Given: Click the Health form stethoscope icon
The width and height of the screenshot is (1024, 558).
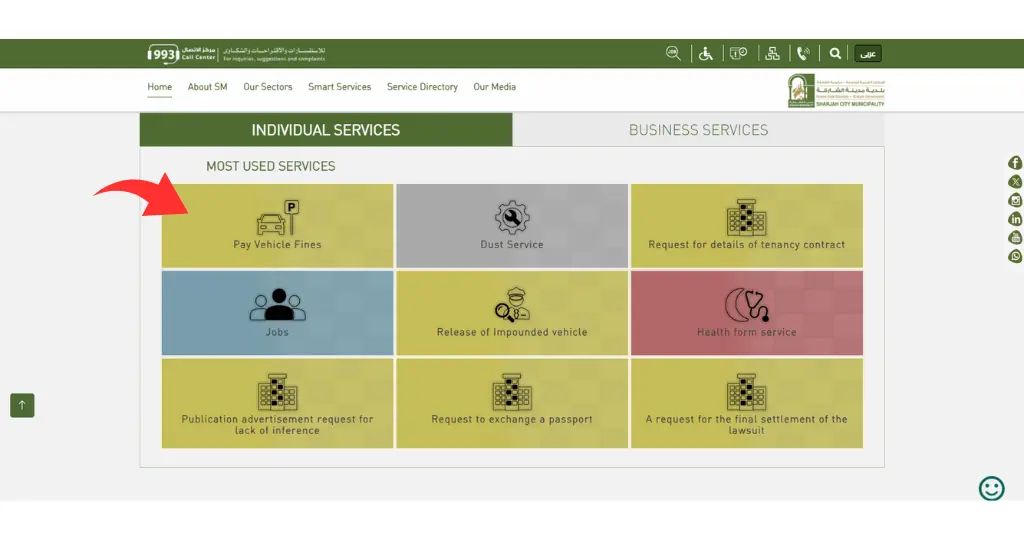Looking at the screenshot, I should [x=746, y=304].
